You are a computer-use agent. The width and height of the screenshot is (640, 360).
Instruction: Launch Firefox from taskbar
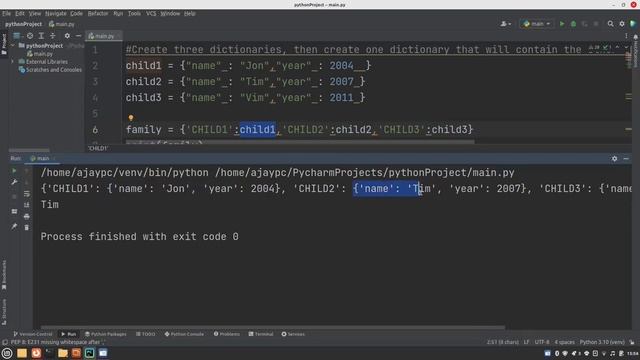[x=36, y=353]
